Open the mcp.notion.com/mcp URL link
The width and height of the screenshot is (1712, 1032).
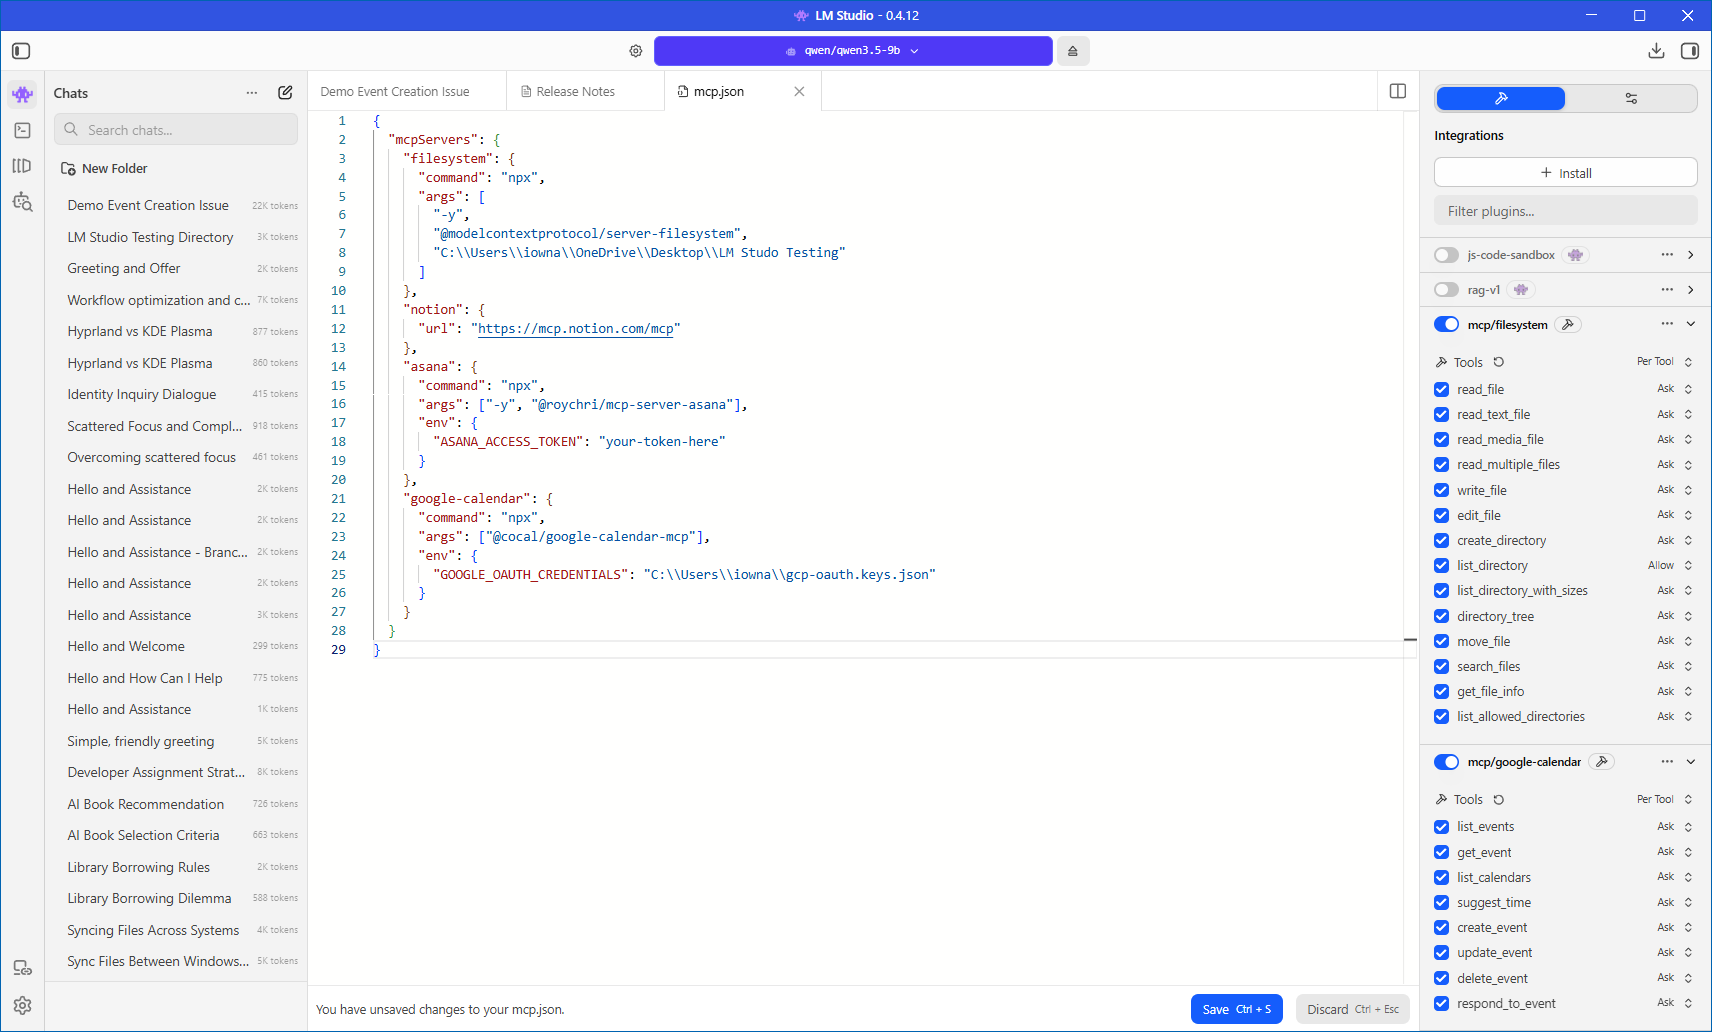(576, 328)
